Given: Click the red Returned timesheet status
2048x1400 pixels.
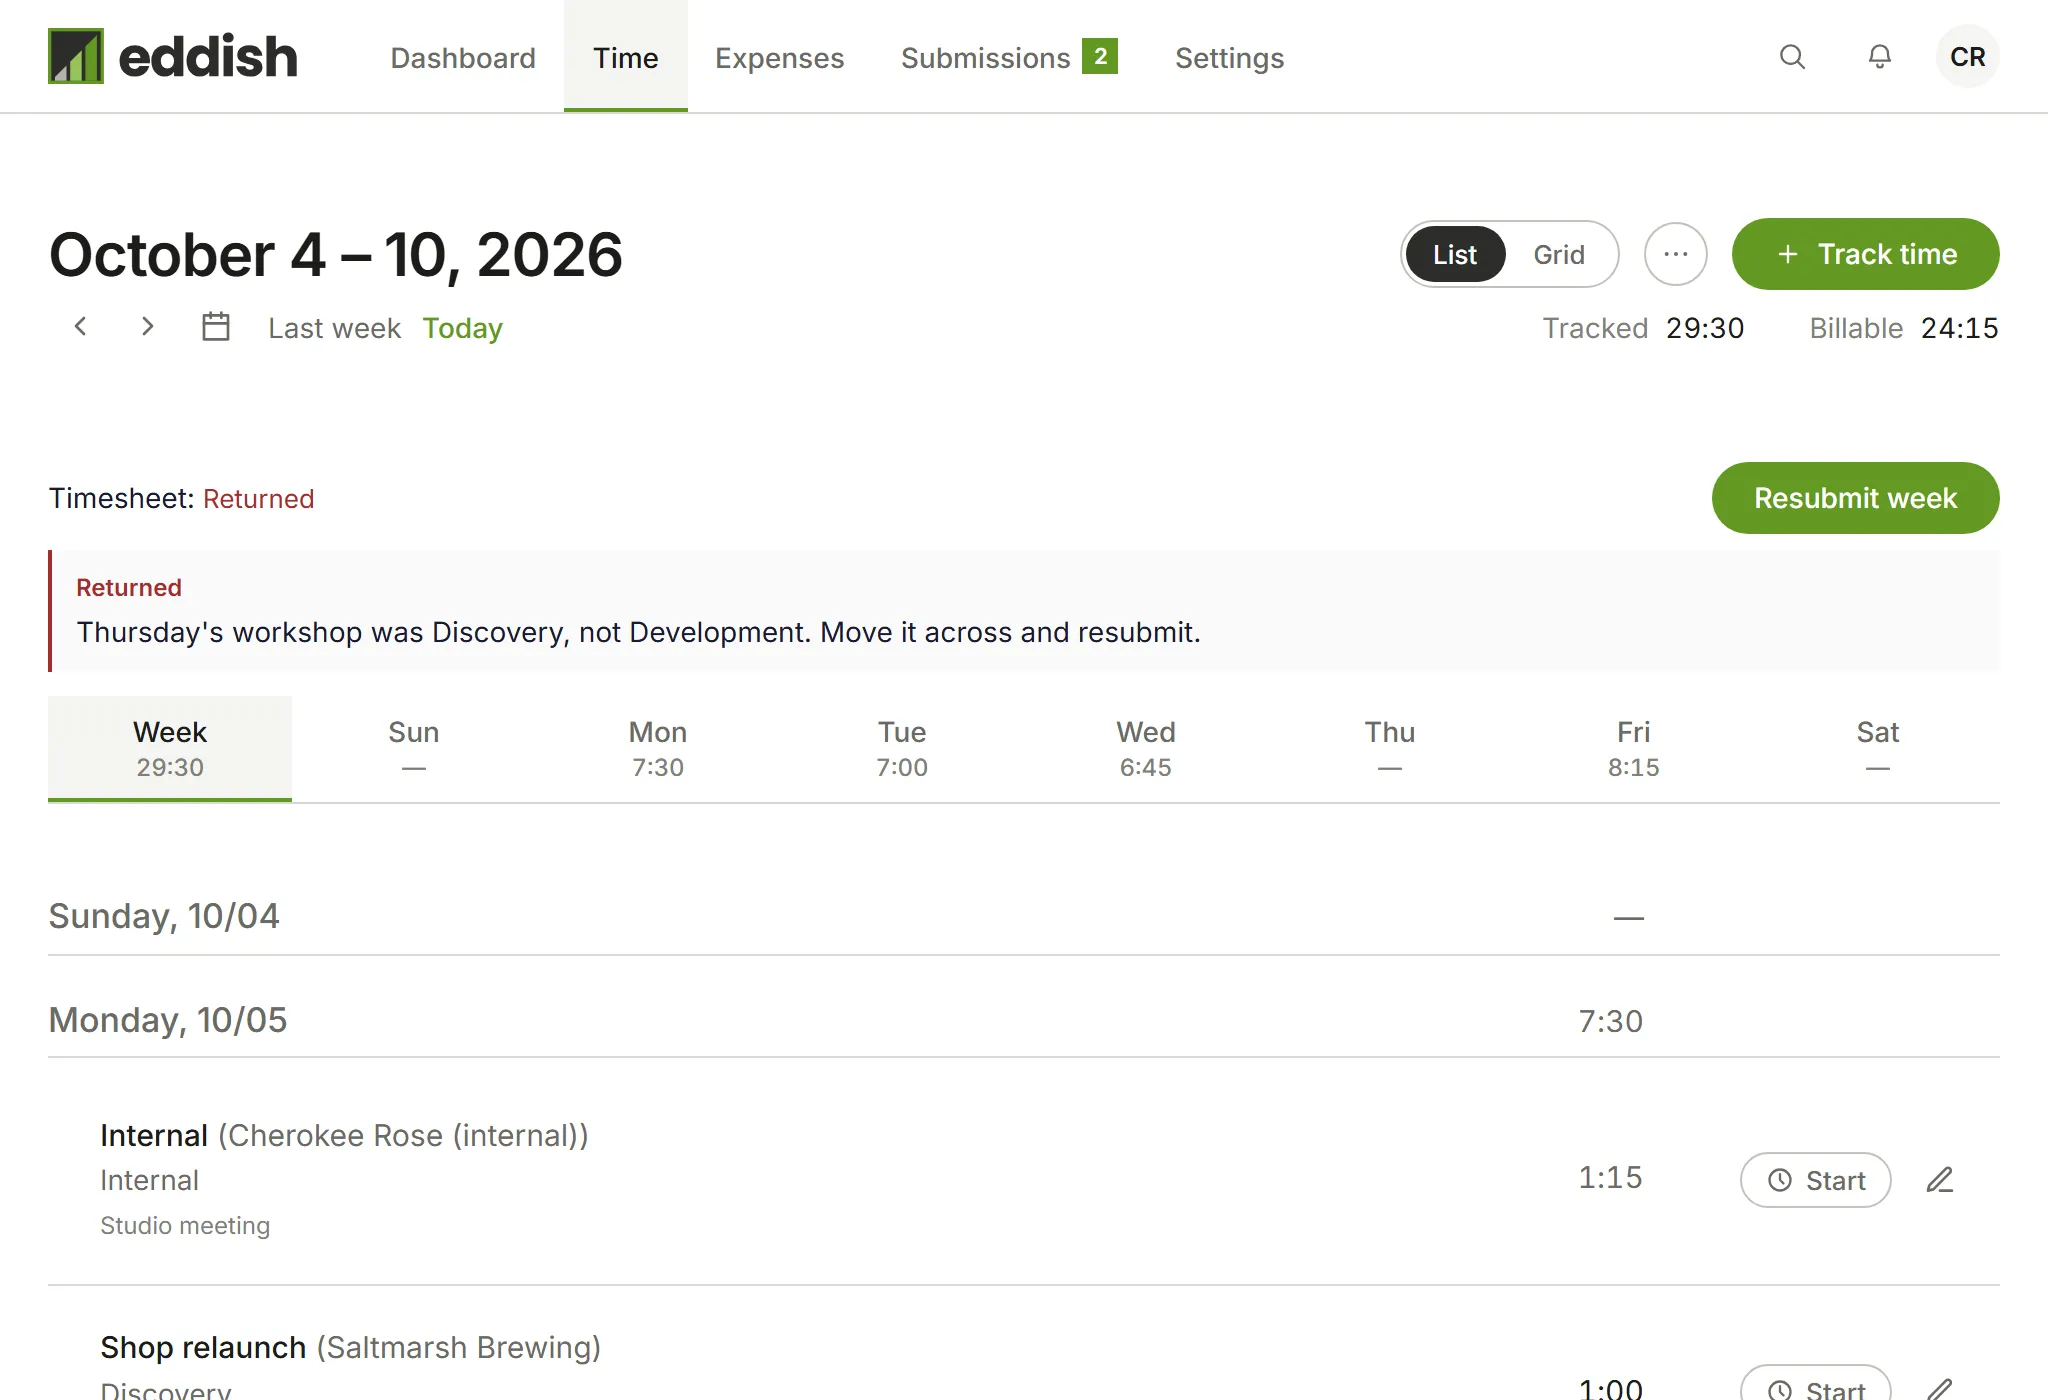Looking at the screenshot, I should pyautogui.click(x=258, y=498).
